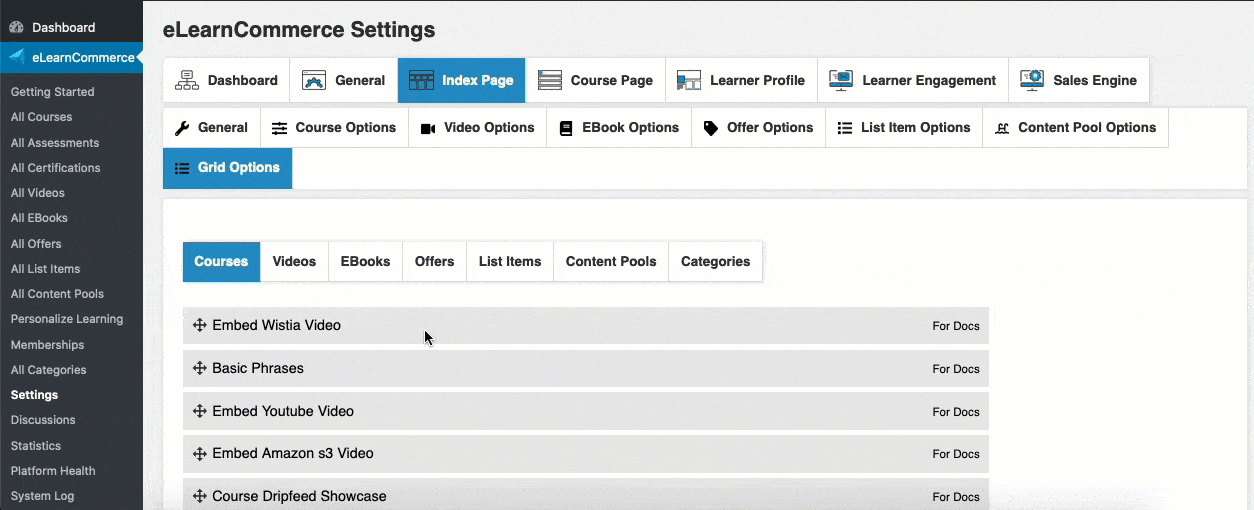The height and width of the screenshot is (510, 1254).
Task: Grab move handle of Course Dripfeed Showcase
Action: pos(200,496)
